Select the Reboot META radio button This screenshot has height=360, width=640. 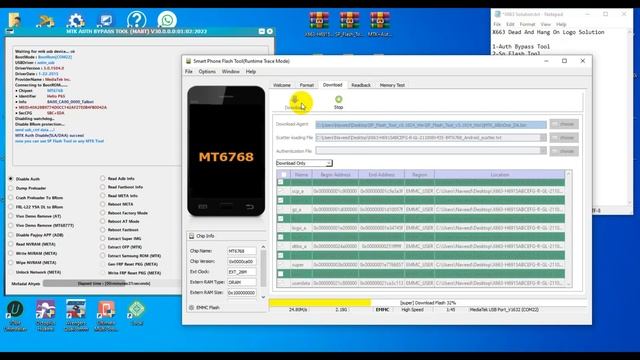pyautogui.click(x=102, y=204)
